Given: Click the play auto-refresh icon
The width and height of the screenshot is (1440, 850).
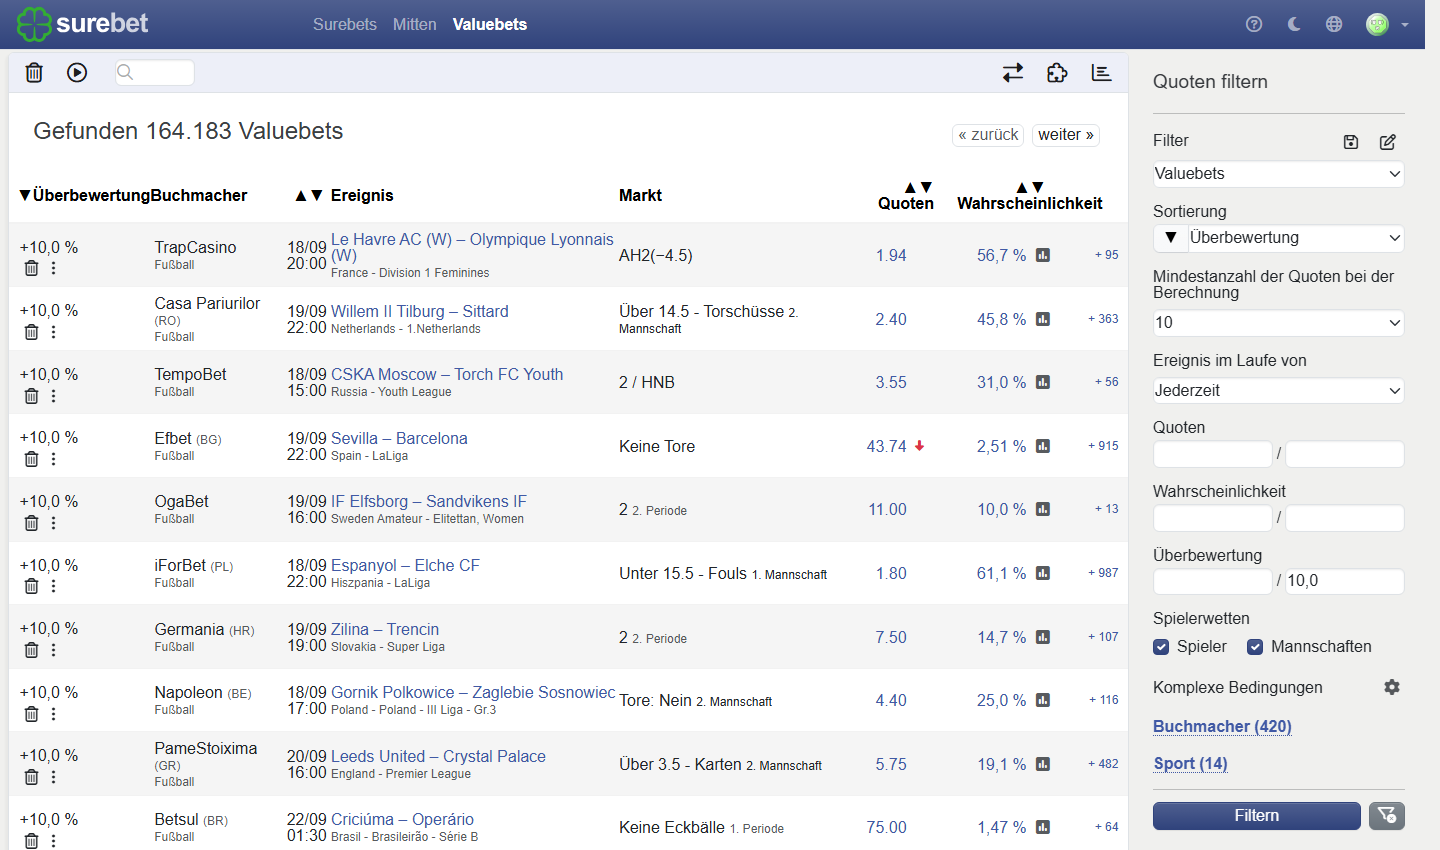Looking at the screenshot, I should tap(77, 72).
